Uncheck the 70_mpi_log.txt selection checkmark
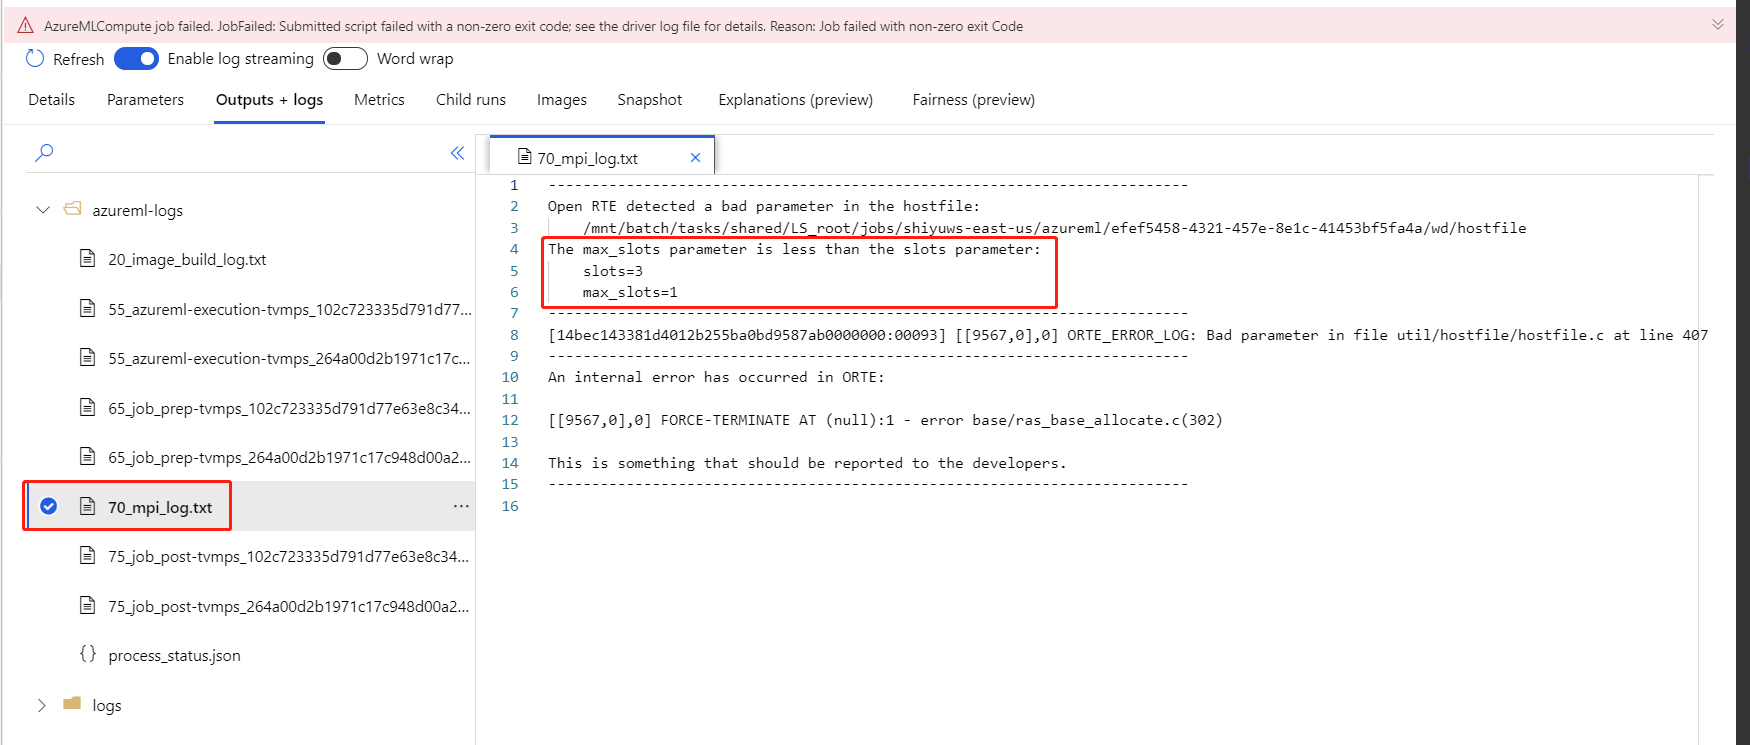 48,506
